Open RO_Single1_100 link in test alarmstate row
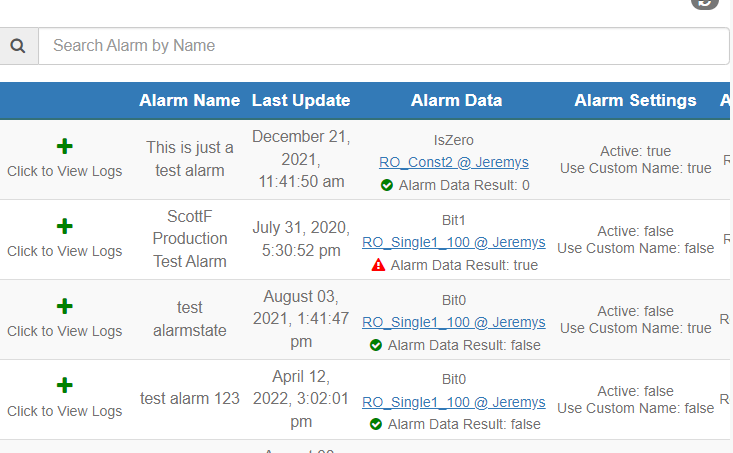Viewport: 733px width, 453px height. [453, 322]
